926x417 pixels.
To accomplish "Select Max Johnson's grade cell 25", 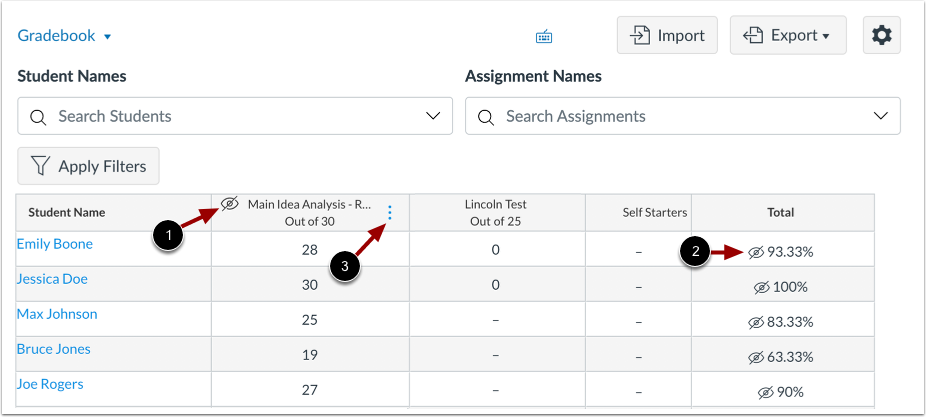I will 310,320.
